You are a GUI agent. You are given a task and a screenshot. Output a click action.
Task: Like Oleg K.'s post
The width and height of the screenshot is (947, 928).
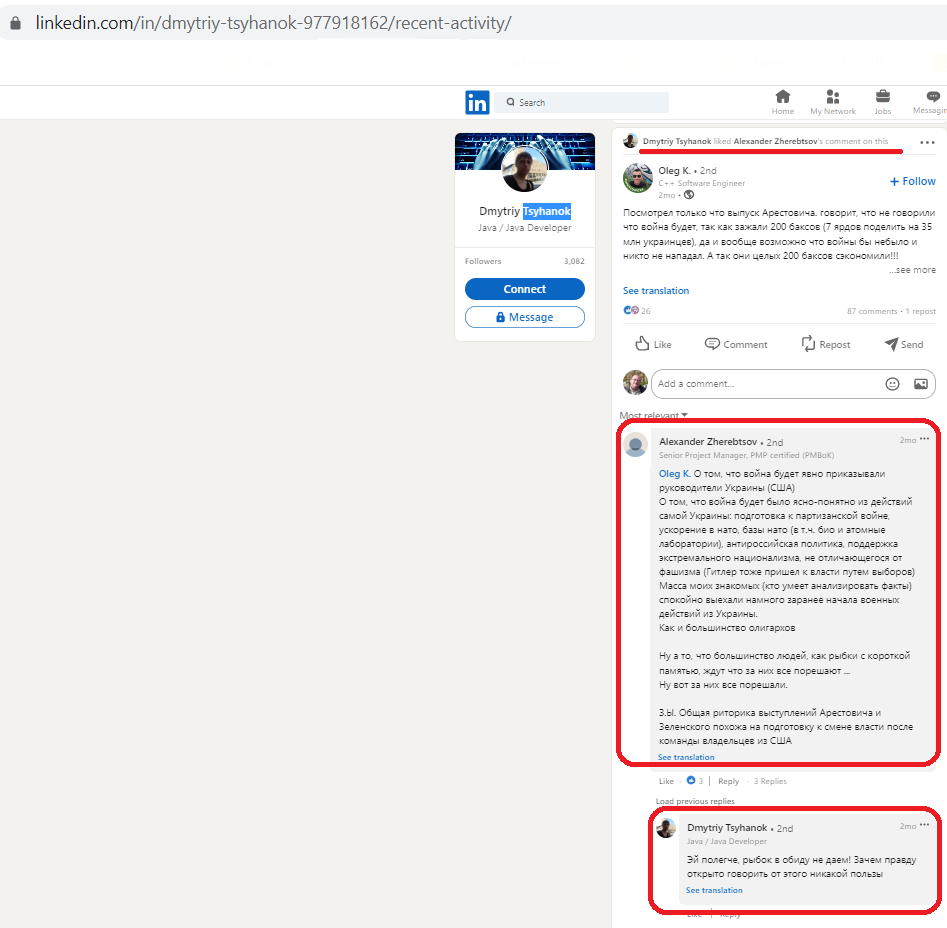tap(653, 344)
